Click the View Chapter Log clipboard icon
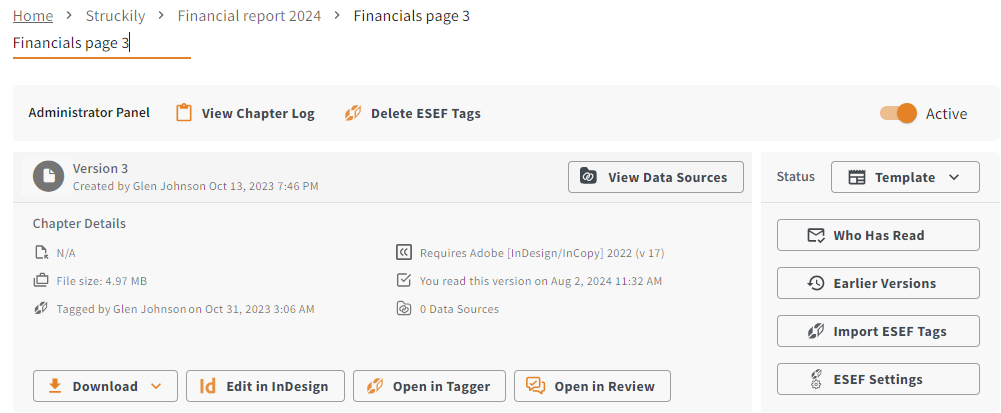The image size is (1001, 413). (x=184, y=113)
